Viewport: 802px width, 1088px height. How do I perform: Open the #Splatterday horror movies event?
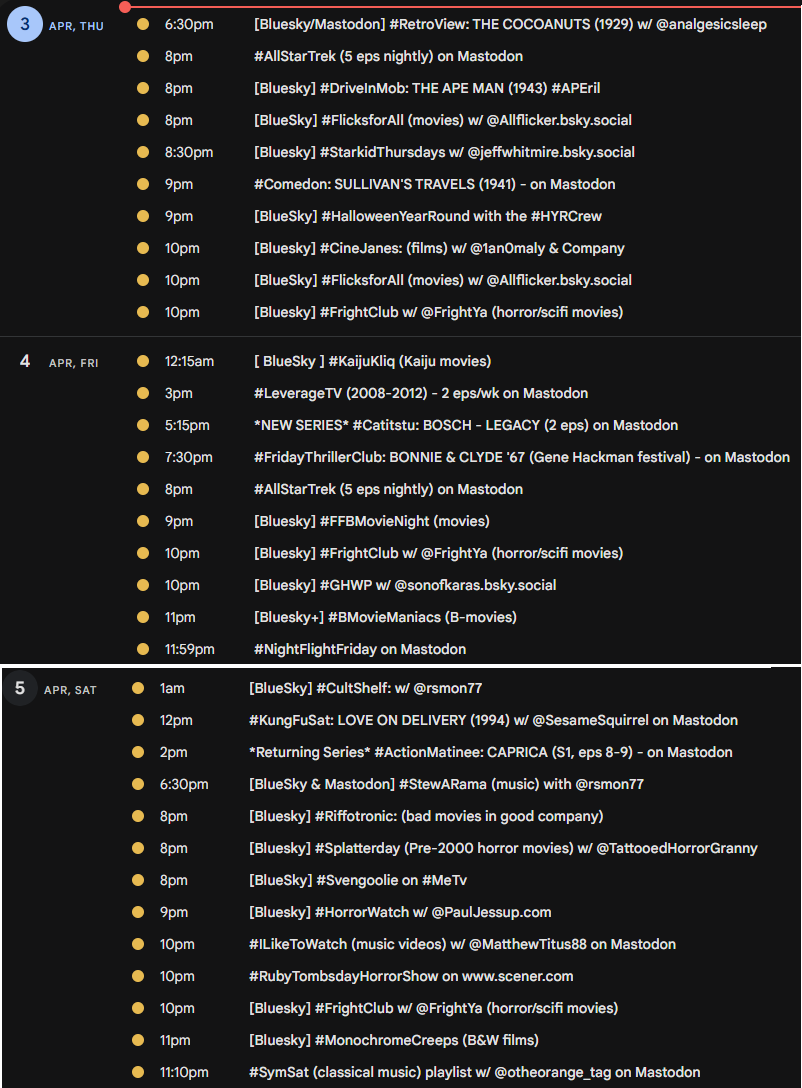click(503, 847)
